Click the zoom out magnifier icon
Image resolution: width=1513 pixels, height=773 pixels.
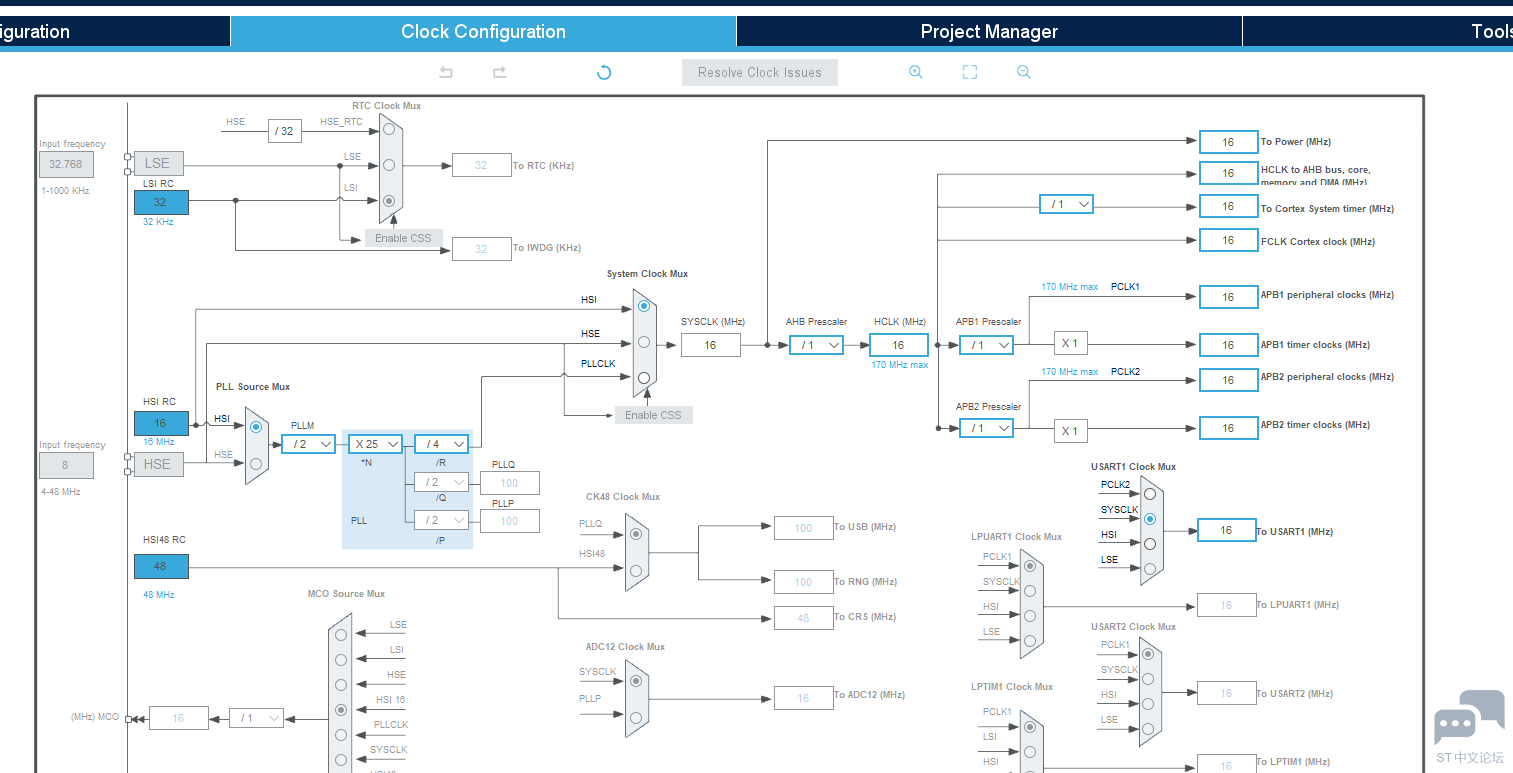point(1023,72)
